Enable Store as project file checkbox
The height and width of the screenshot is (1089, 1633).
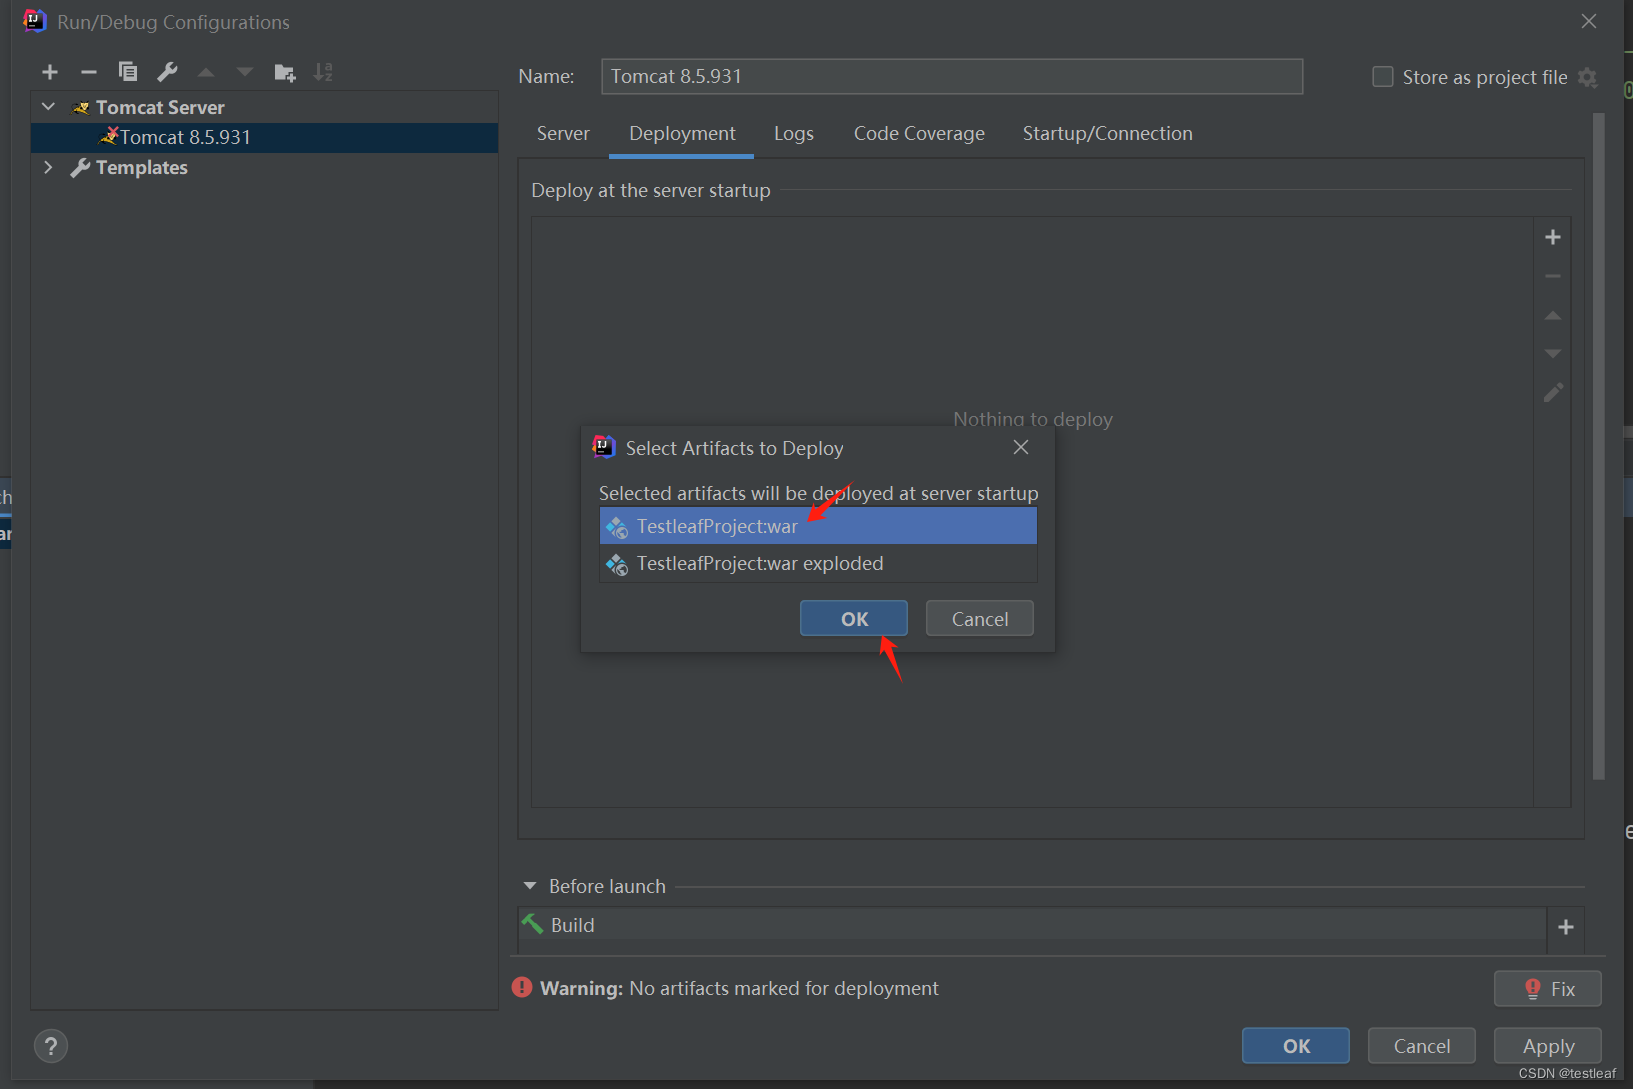[1383, 77]
